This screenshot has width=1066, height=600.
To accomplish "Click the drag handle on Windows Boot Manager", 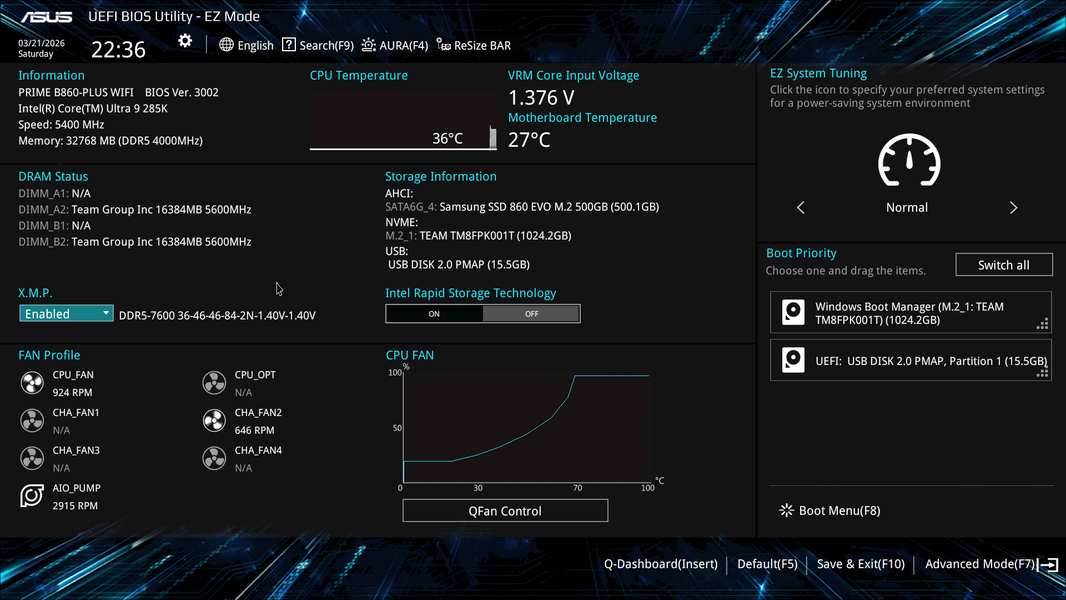I will pos(1042,324).
